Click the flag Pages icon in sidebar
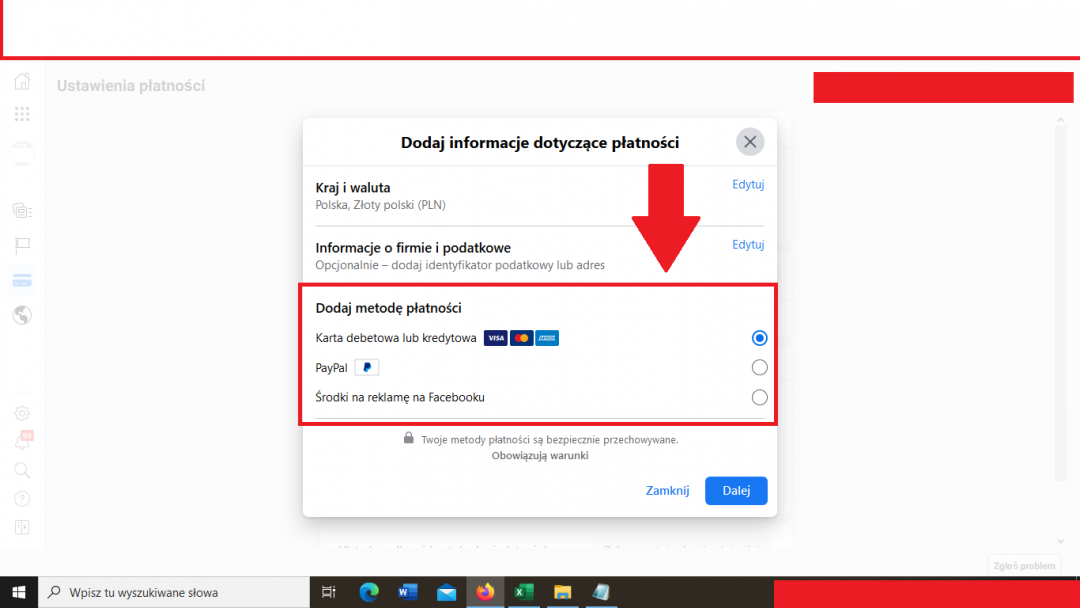 [22, 245]
